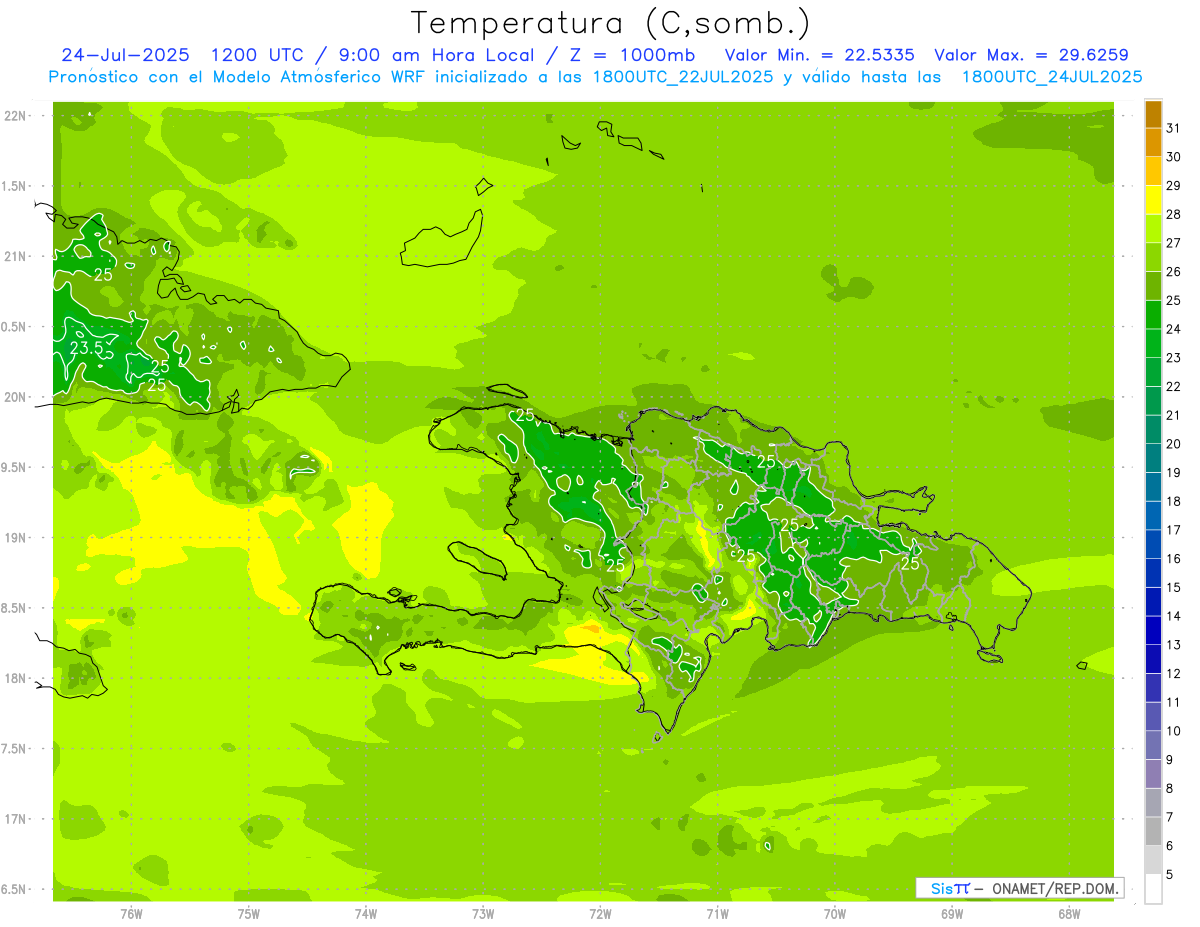Viewport: 1200px width, 927px height.
Task: Click 'Valor Min. = 22.5335' value
Action: 819,55
